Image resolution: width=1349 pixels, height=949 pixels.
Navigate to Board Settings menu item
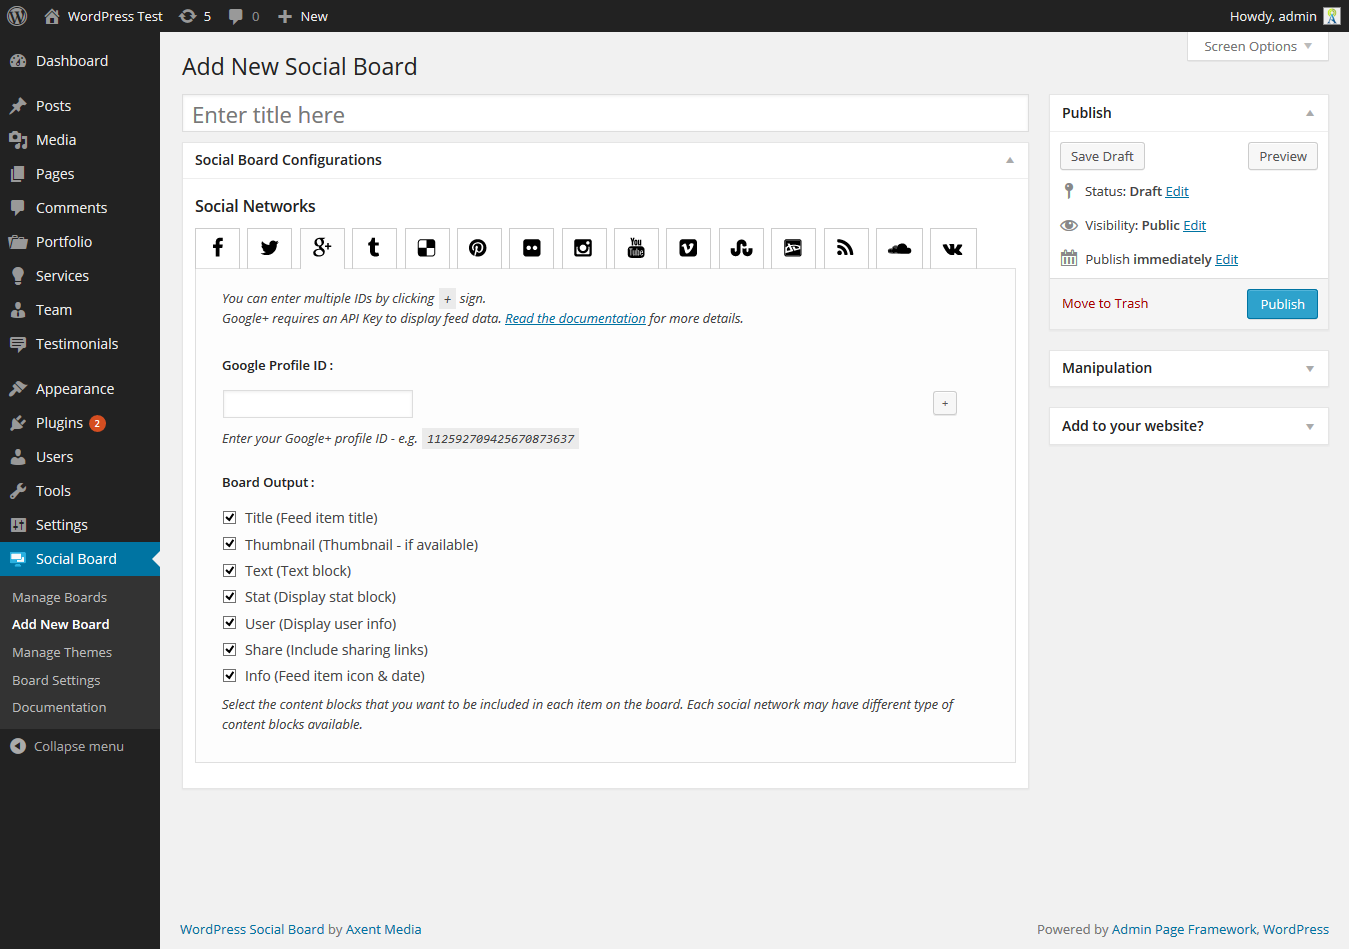(x=55, y=680)
